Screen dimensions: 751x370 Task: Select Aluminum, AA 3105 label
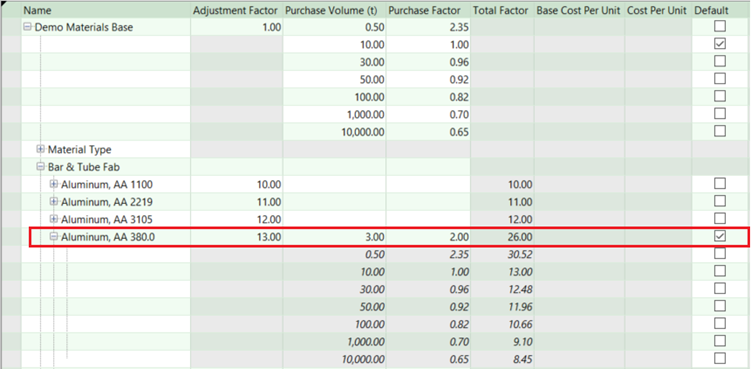[x=107, y=220]
